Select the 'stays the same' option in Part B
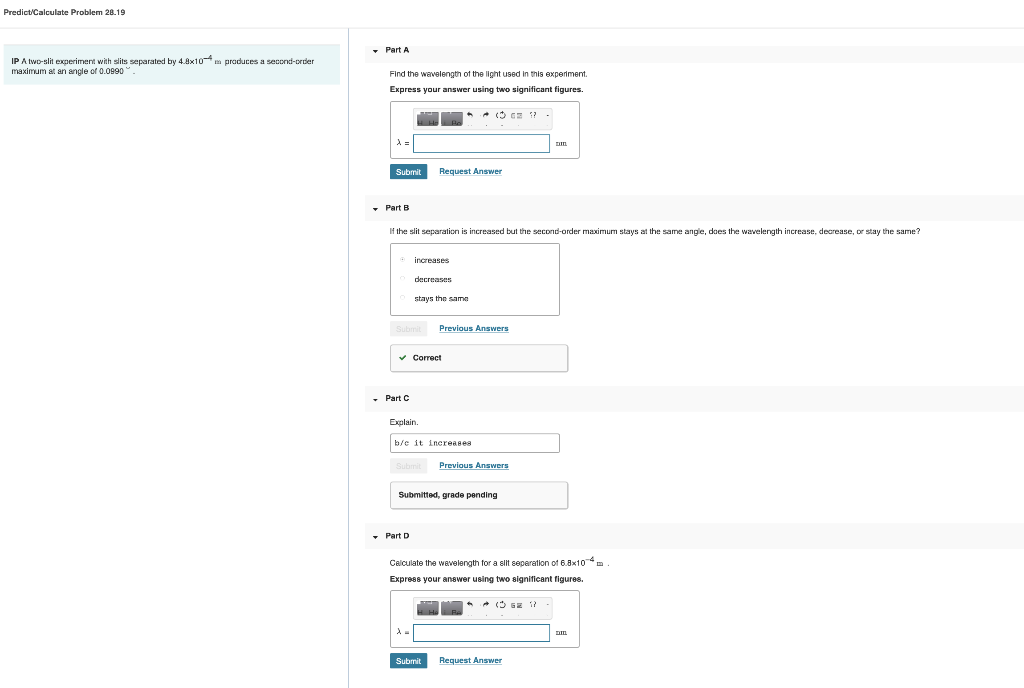 (401, 297)
